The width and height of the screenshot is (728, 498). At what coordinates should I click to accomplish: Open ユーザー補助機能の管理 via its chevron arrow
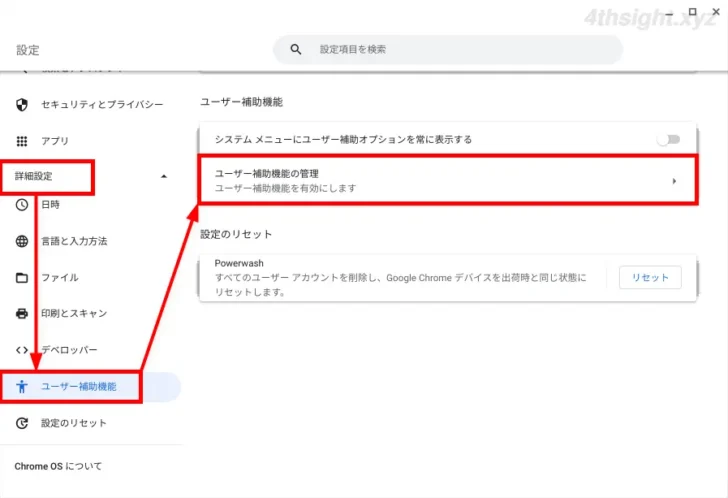coord(674,181)
